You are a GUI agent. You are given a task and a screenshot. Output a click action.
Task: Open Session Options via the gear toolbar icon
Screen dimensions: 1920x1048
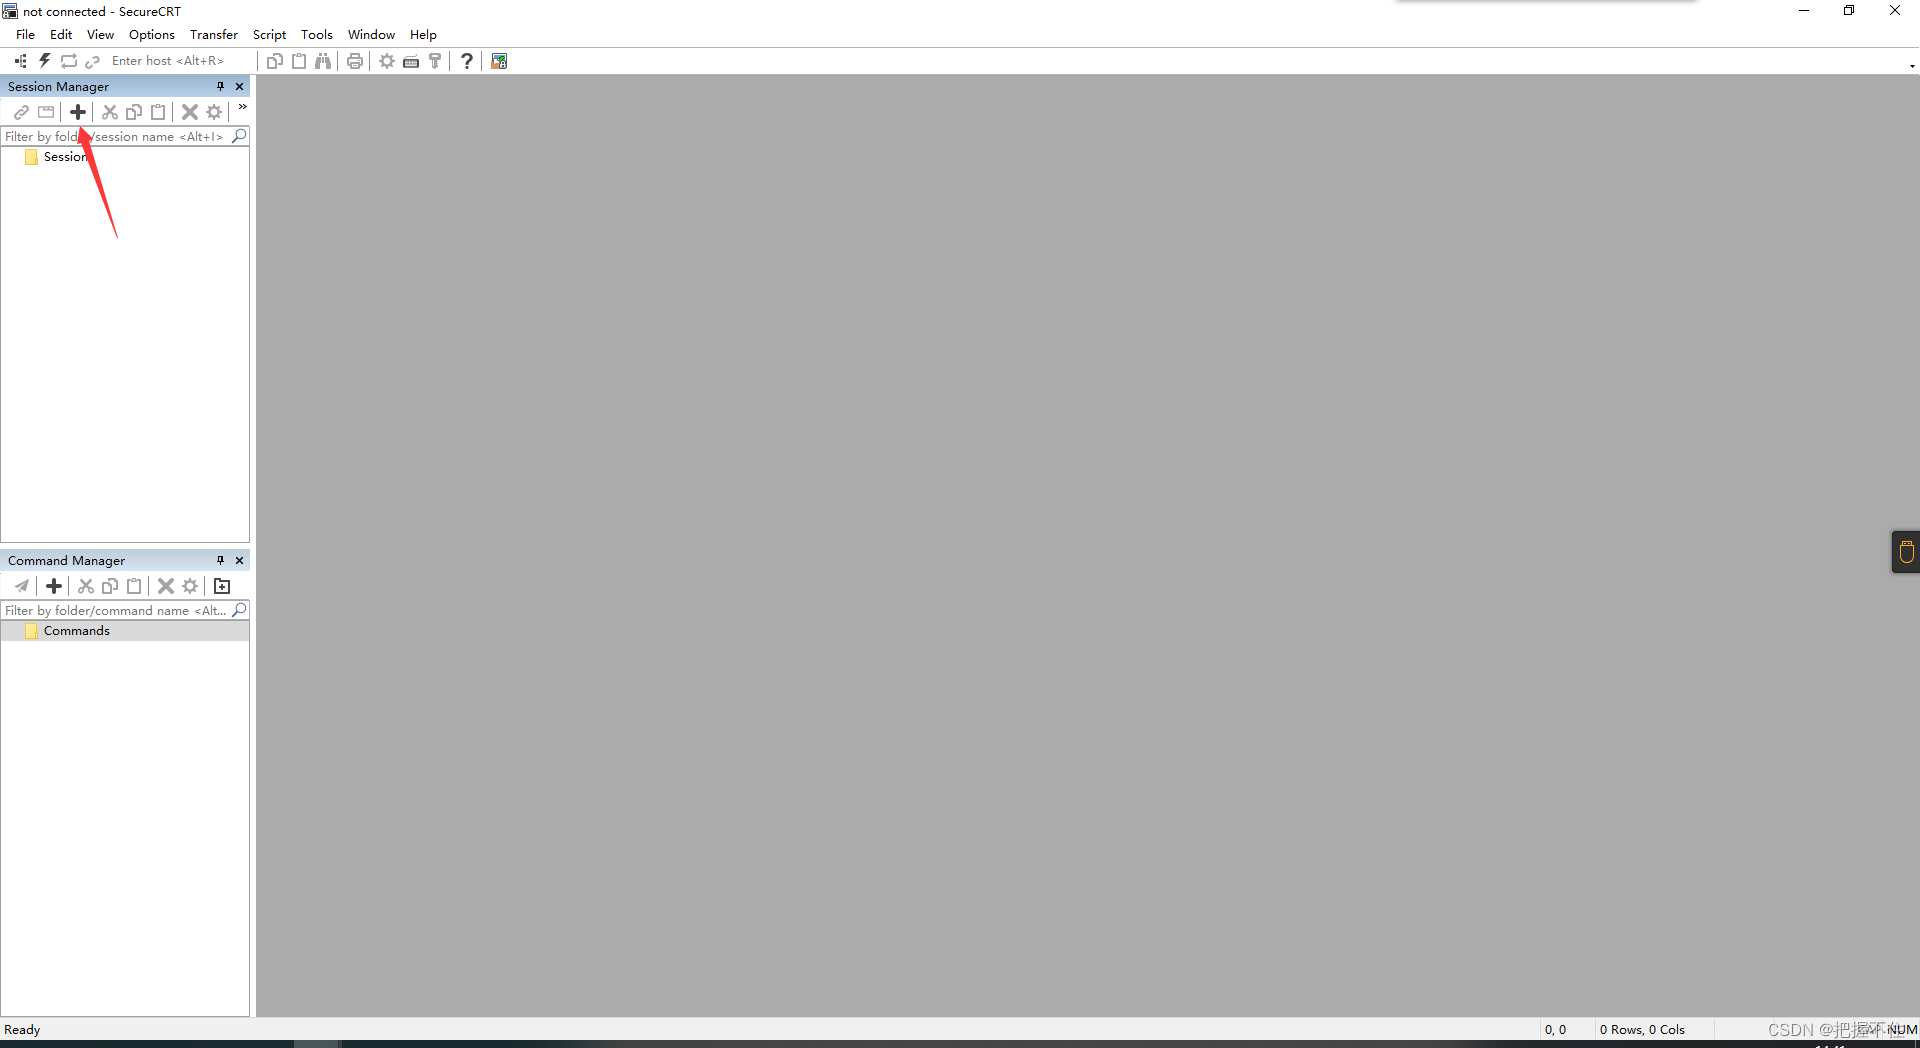coord(387,61)
